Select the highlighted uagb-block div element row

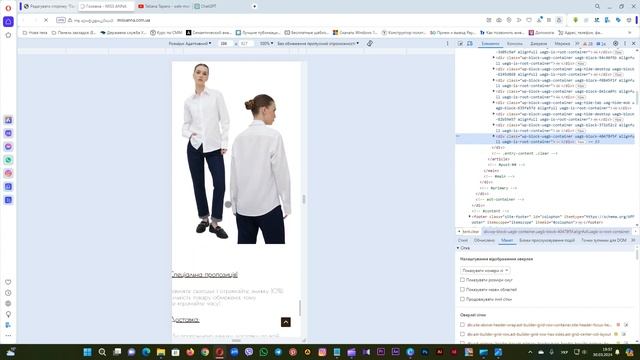(545, 139)
